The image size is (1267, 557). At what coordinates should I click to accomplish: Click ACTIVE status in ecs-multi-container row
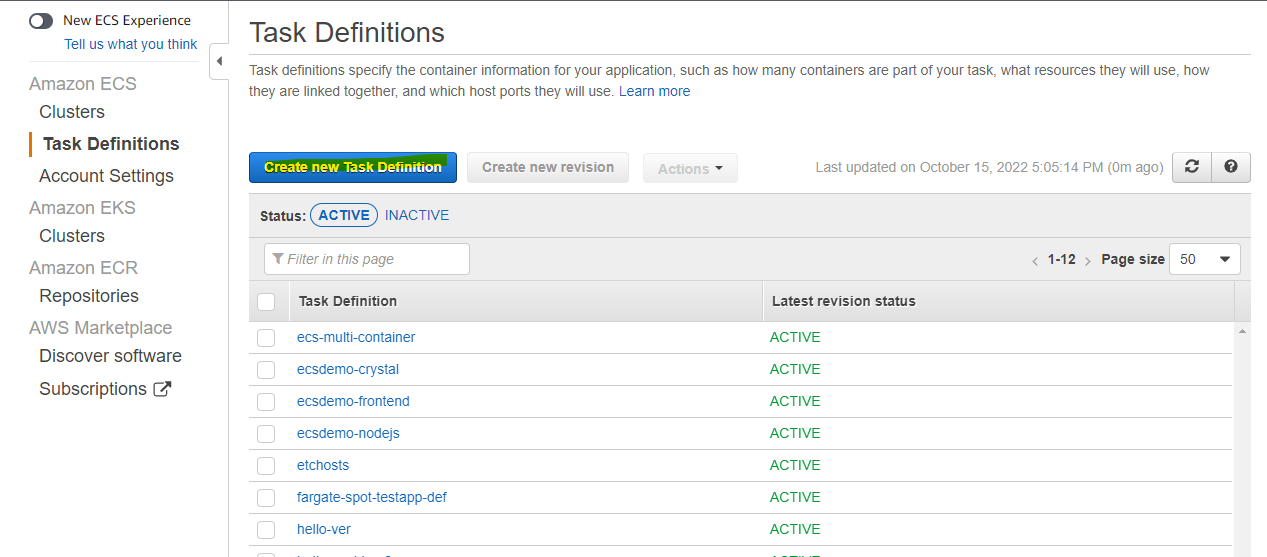pos(795,337)
